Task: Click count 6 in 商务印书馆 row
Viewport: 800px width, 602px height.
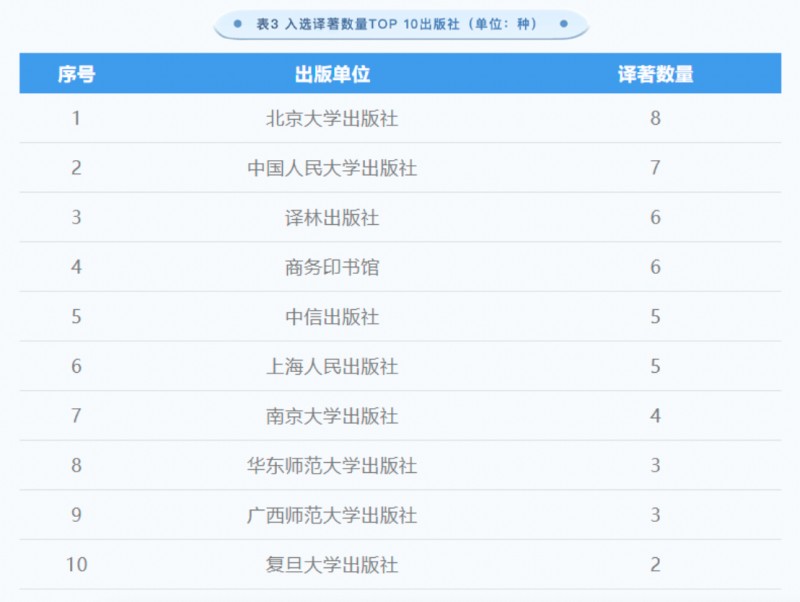Action: click(656, 267)
